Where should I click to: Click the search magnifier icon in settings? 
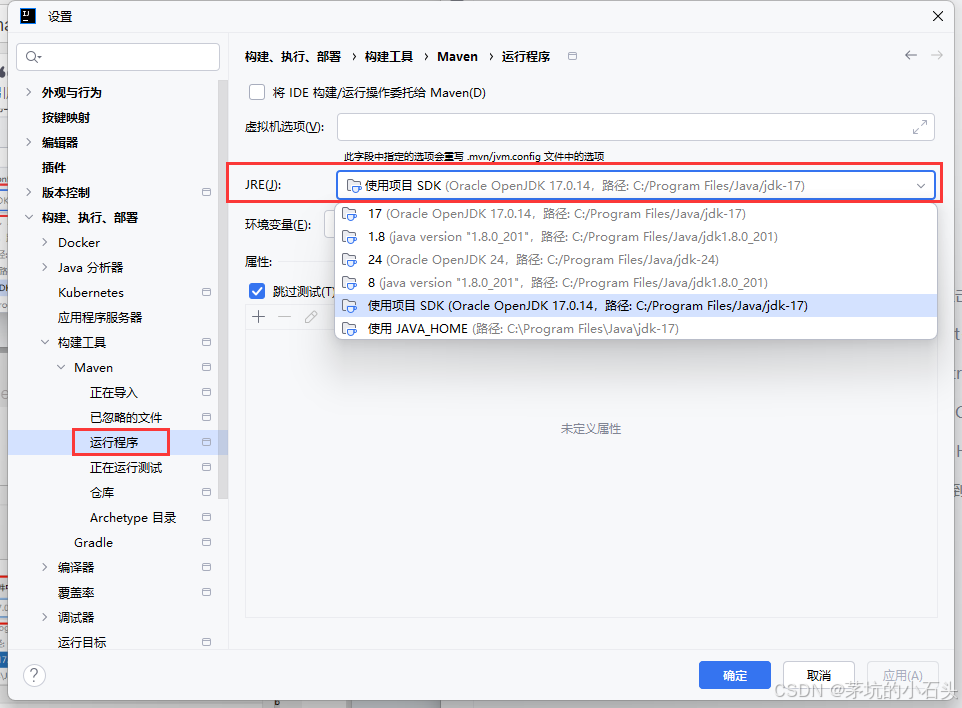point(33,57)
